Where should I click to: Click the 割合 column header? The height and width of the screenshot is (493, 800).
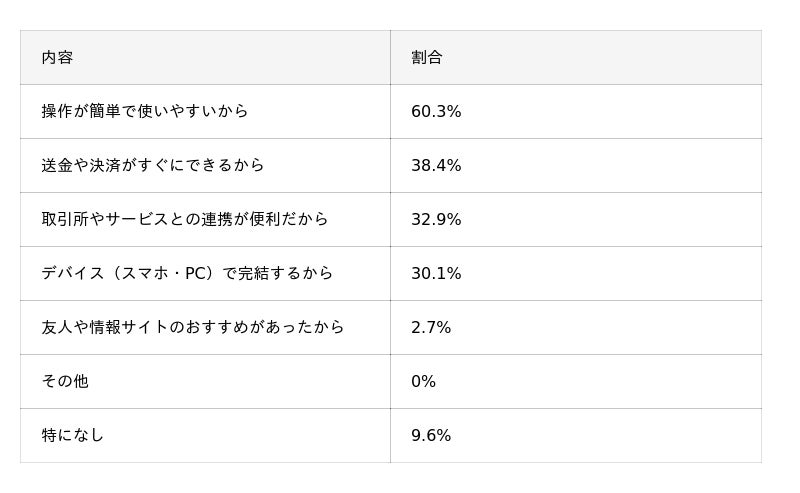427,58
